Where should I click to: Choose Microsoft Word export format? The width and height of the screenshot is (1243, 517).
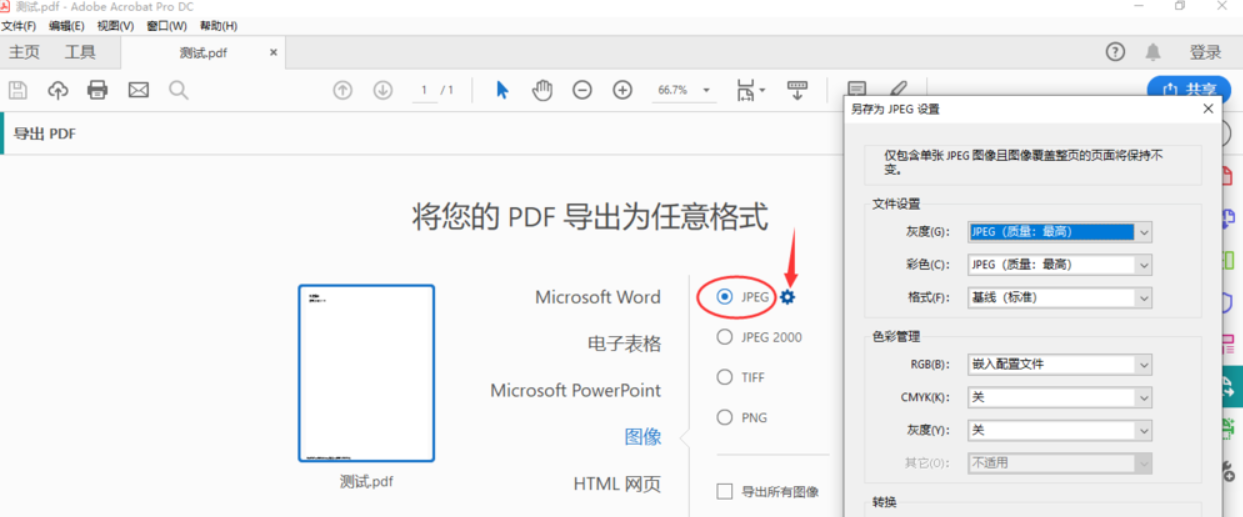pos(597,297)
